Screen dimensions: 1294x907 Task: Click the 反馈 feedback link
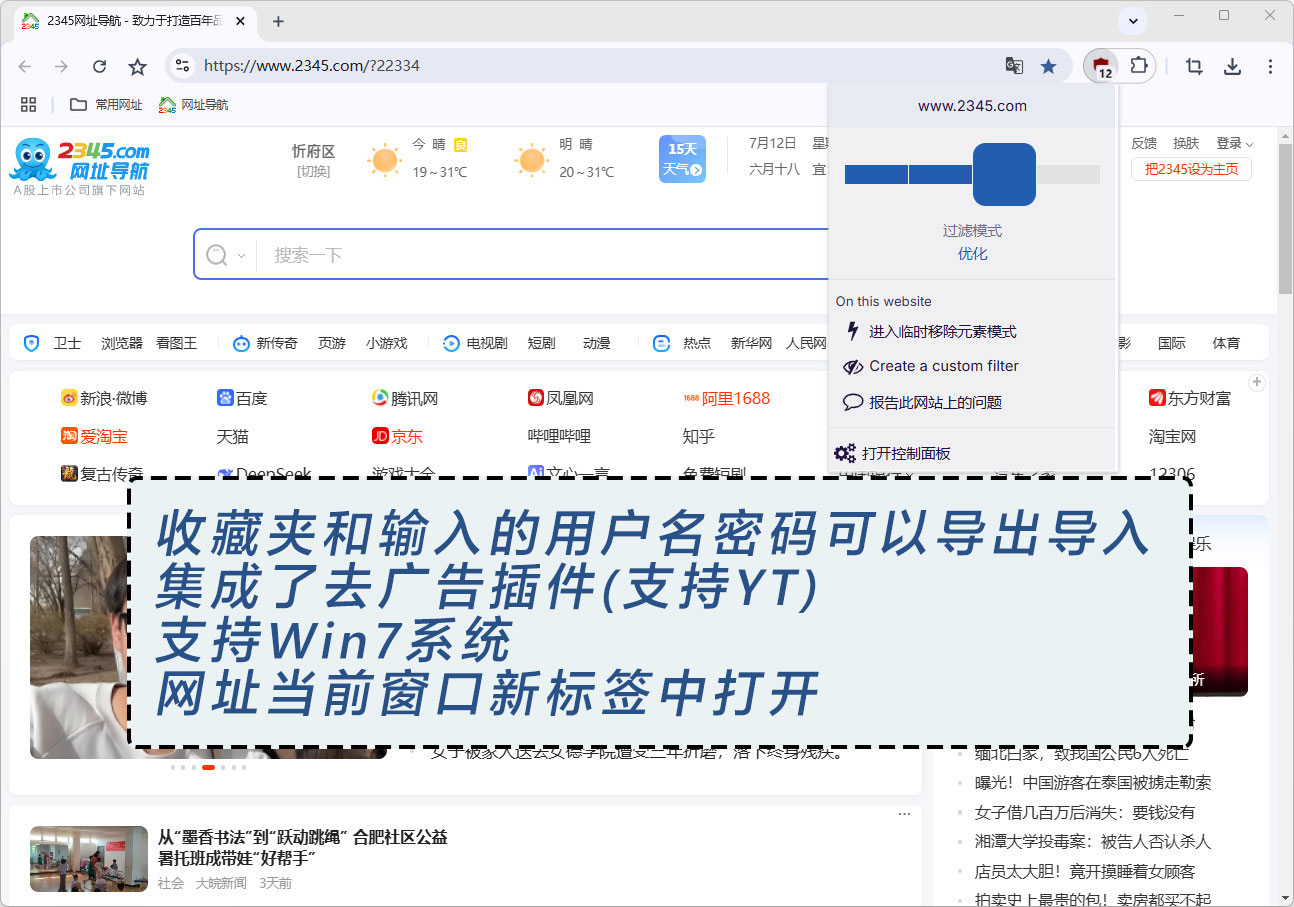(1144, 144)
